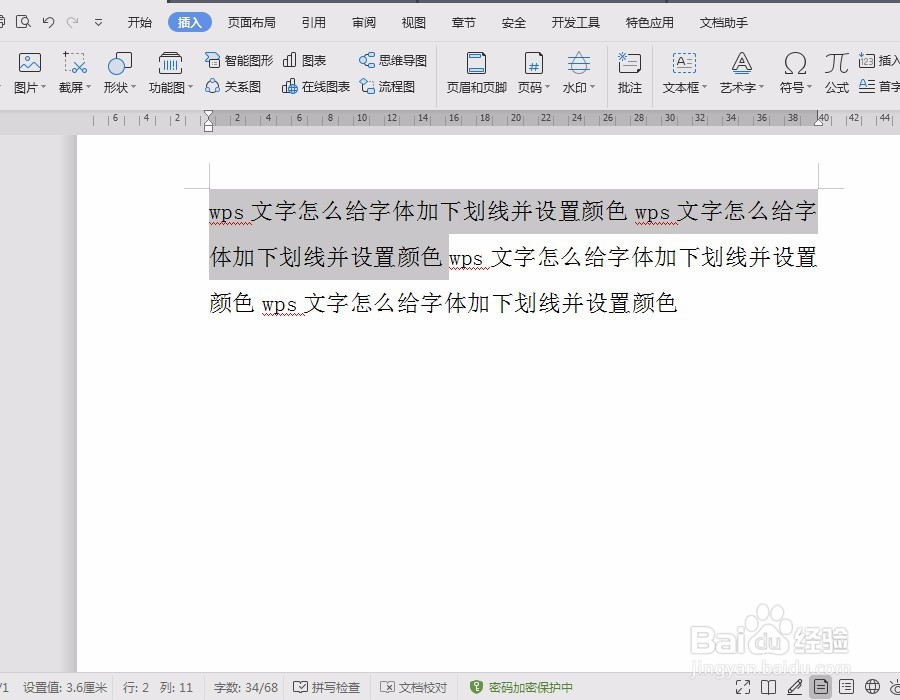Insert a mind map (思维导图)
900x700 pixels.
(393, 60)
